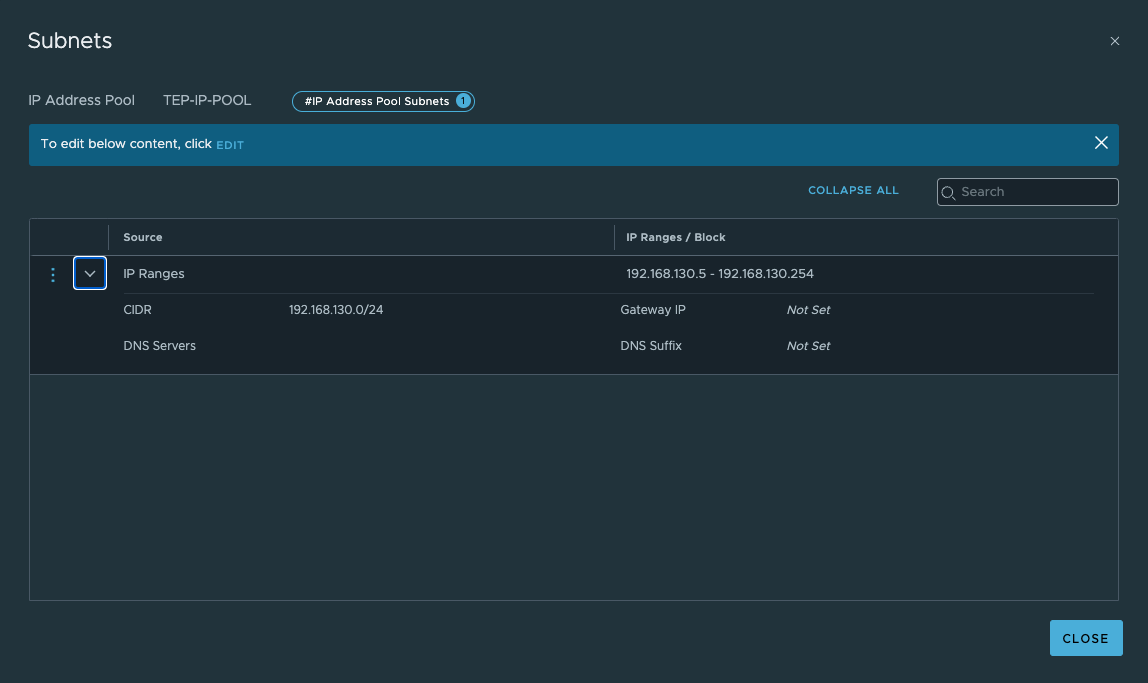
Task: Click the CLOSE button
Action: click(x=1086, y=638)
